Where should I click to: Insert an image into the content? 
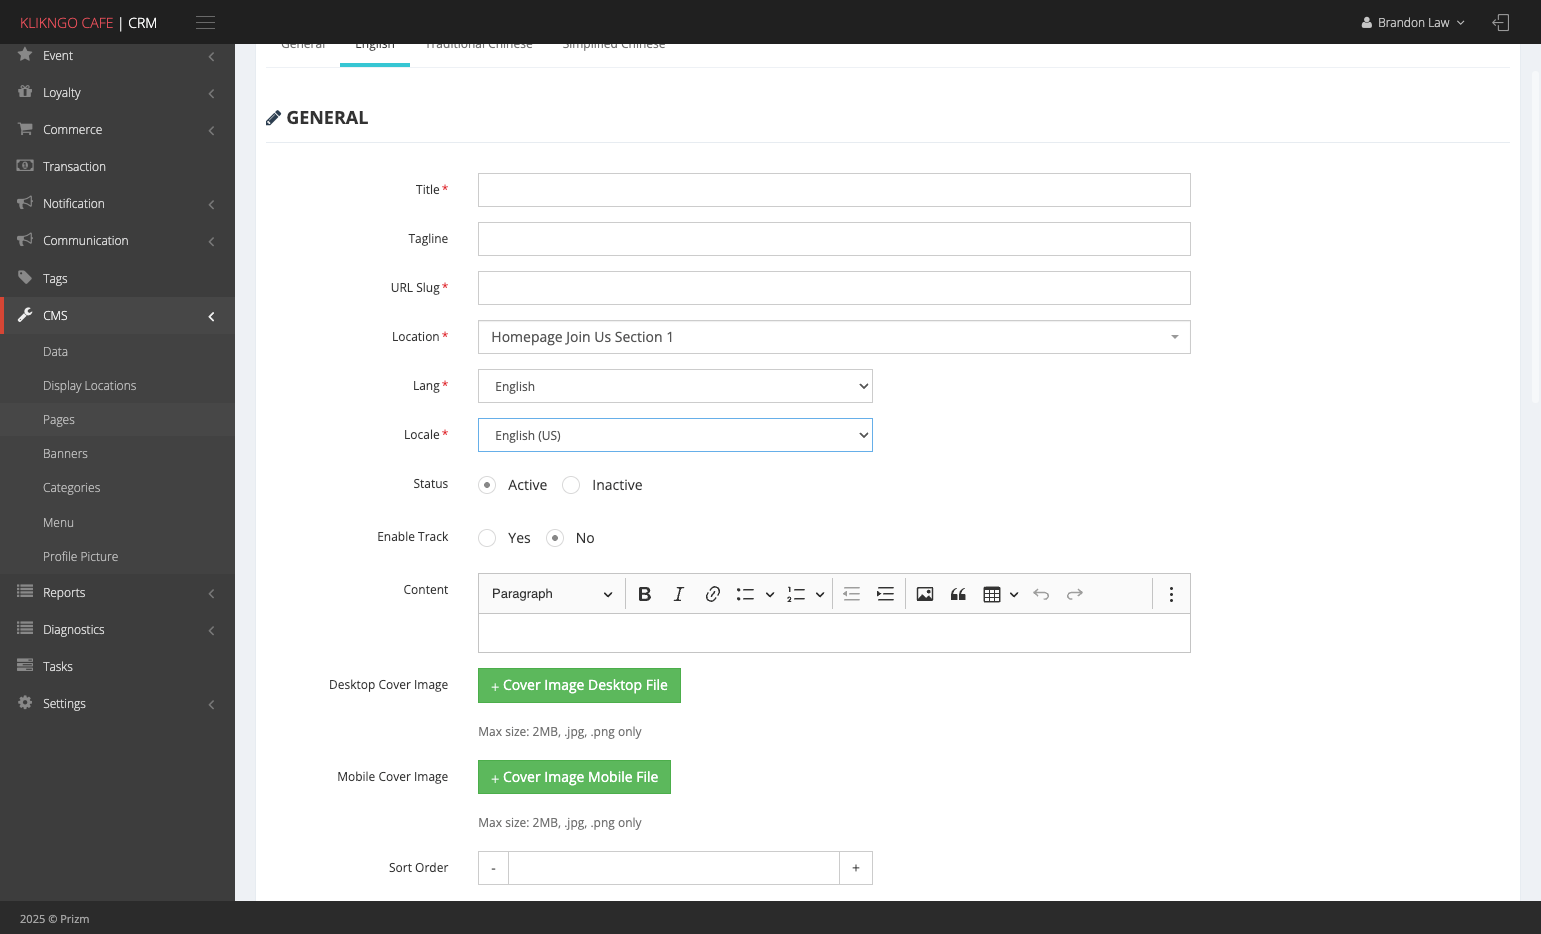[925, 594]
